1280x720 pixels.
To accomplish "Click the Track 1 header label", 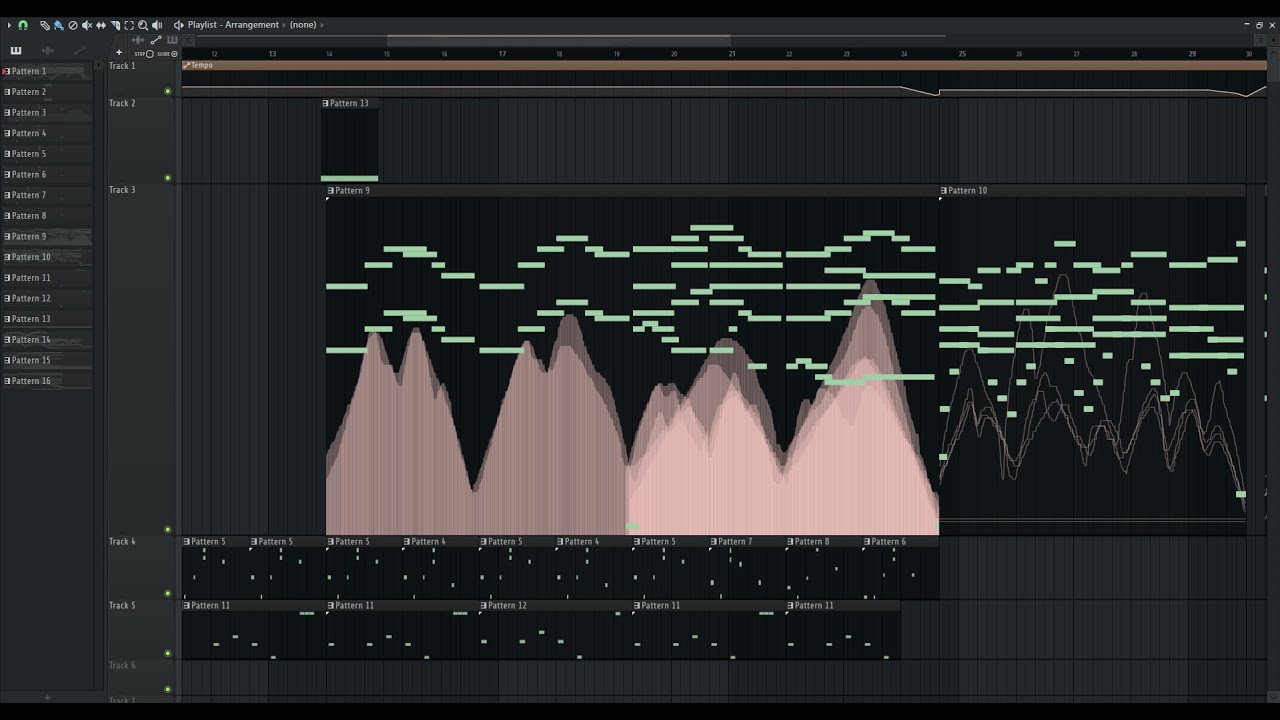I will point(122,66).
